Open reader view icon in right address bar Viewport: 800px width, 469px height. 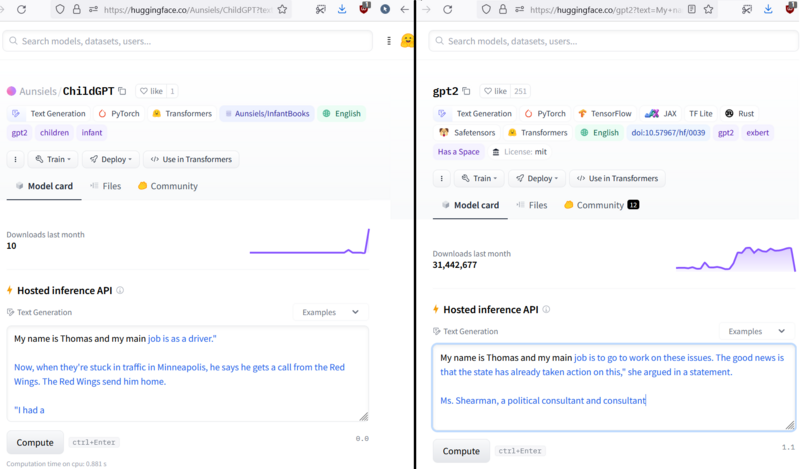coord(691,9)
